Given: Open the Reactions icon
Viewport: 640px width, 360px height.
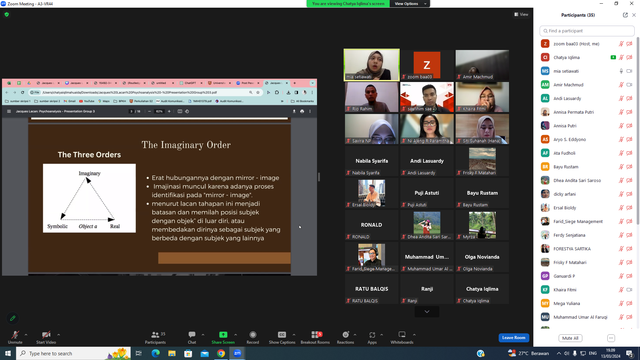Looking at the screenshot, I should 345,335.
